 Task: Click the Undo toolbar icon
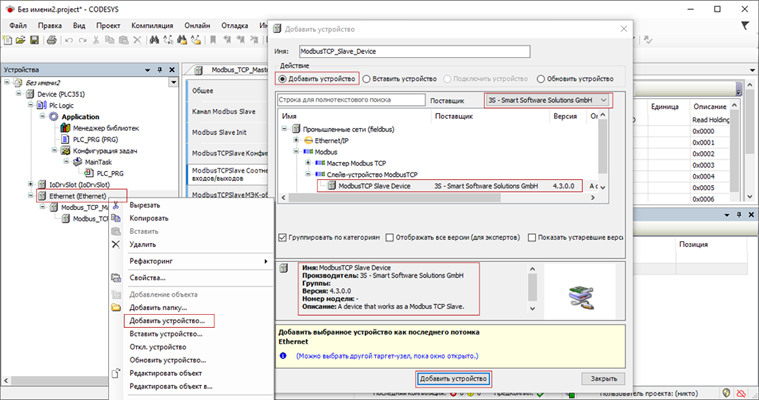[69, 40]
